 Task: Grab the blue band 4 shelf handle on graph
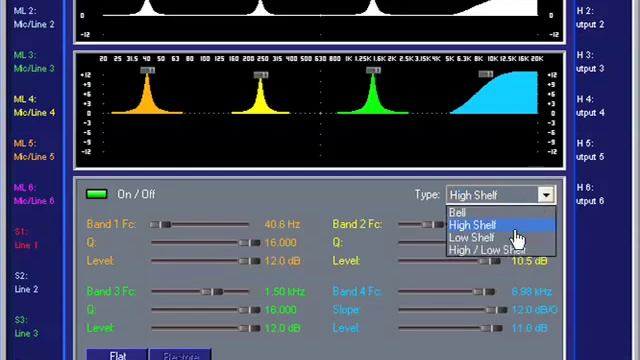point(486,74)
